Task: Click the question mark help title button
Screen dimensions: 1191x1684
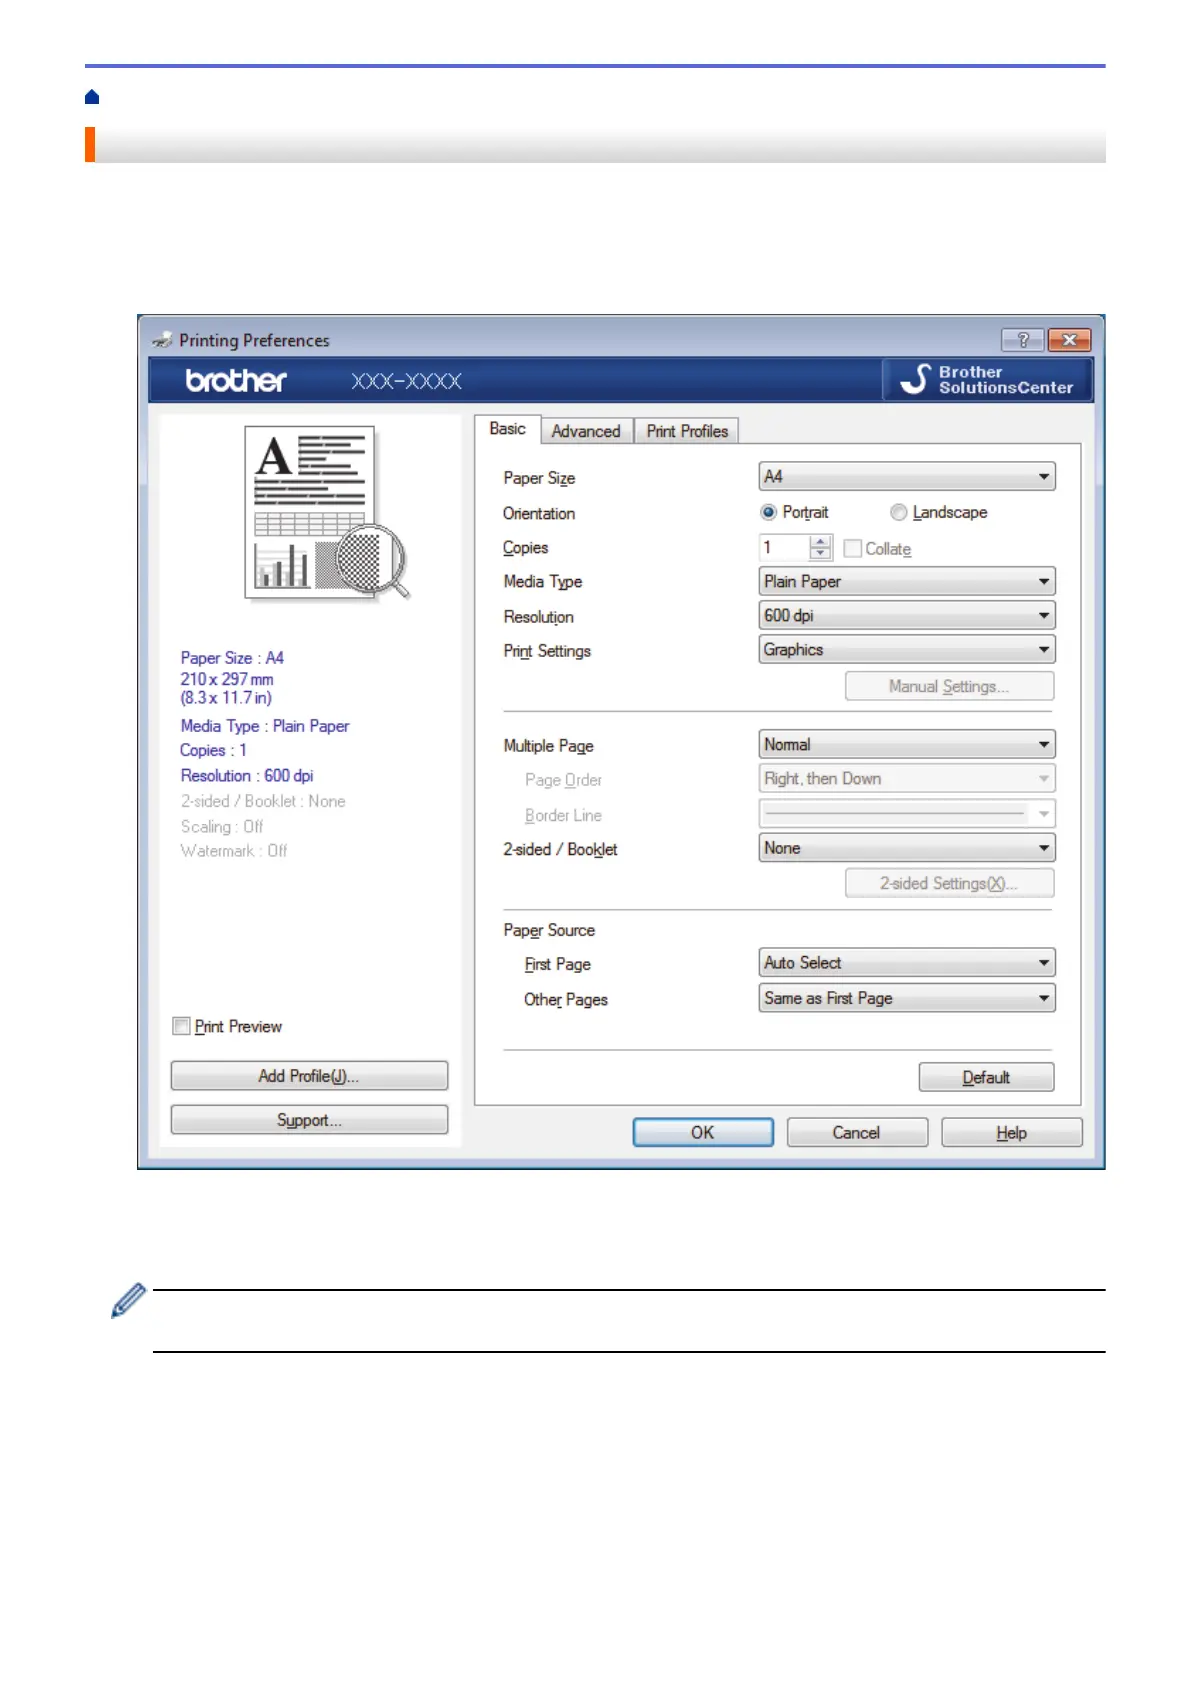Action: pyautogui.click(x=1022, y=340)
